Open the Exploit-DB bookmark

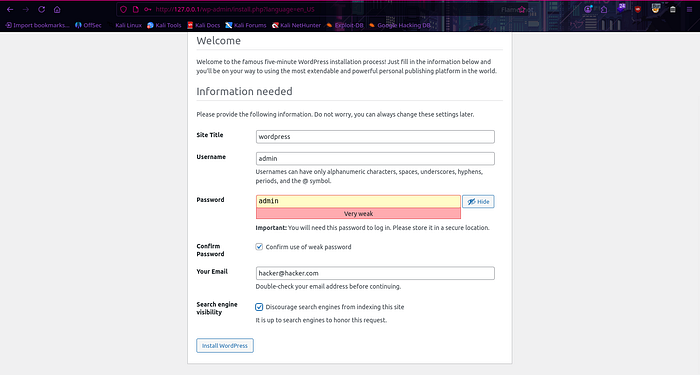click(x=345, y=25)
